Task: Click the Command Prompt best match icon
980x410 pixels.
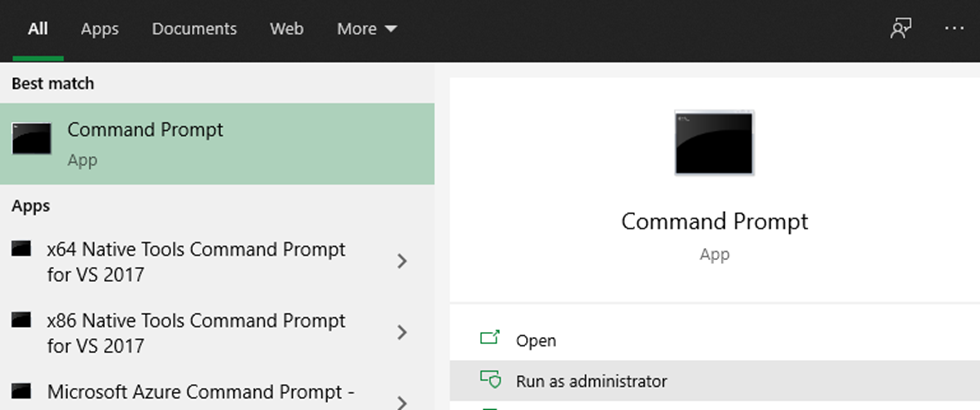Action: pos(32,139)
